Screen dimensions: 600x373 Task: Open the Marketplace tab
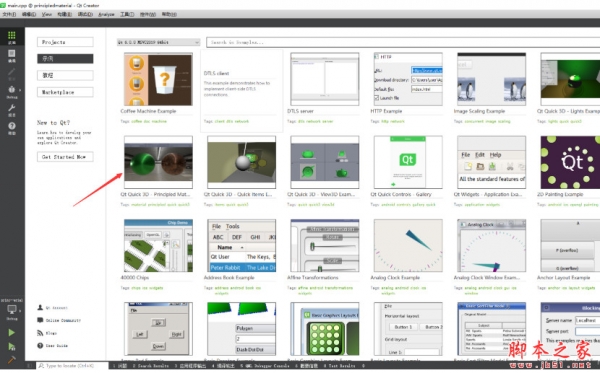tap(65, 92)
